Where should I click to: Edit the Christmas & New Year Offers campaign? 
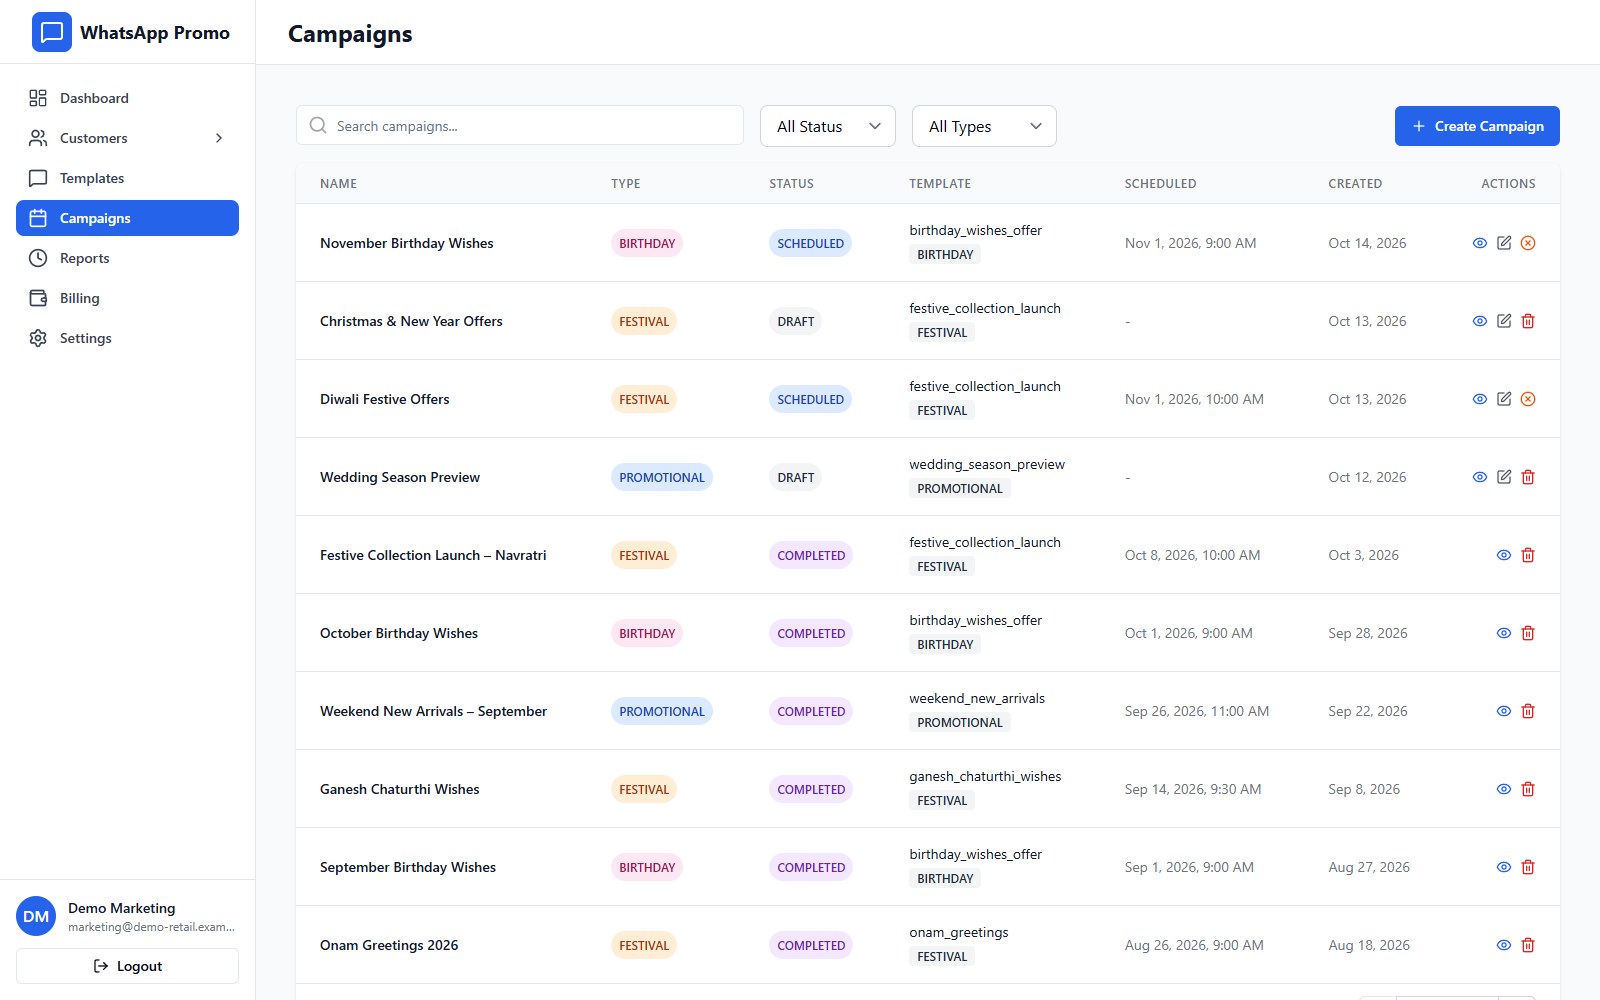1504,321
